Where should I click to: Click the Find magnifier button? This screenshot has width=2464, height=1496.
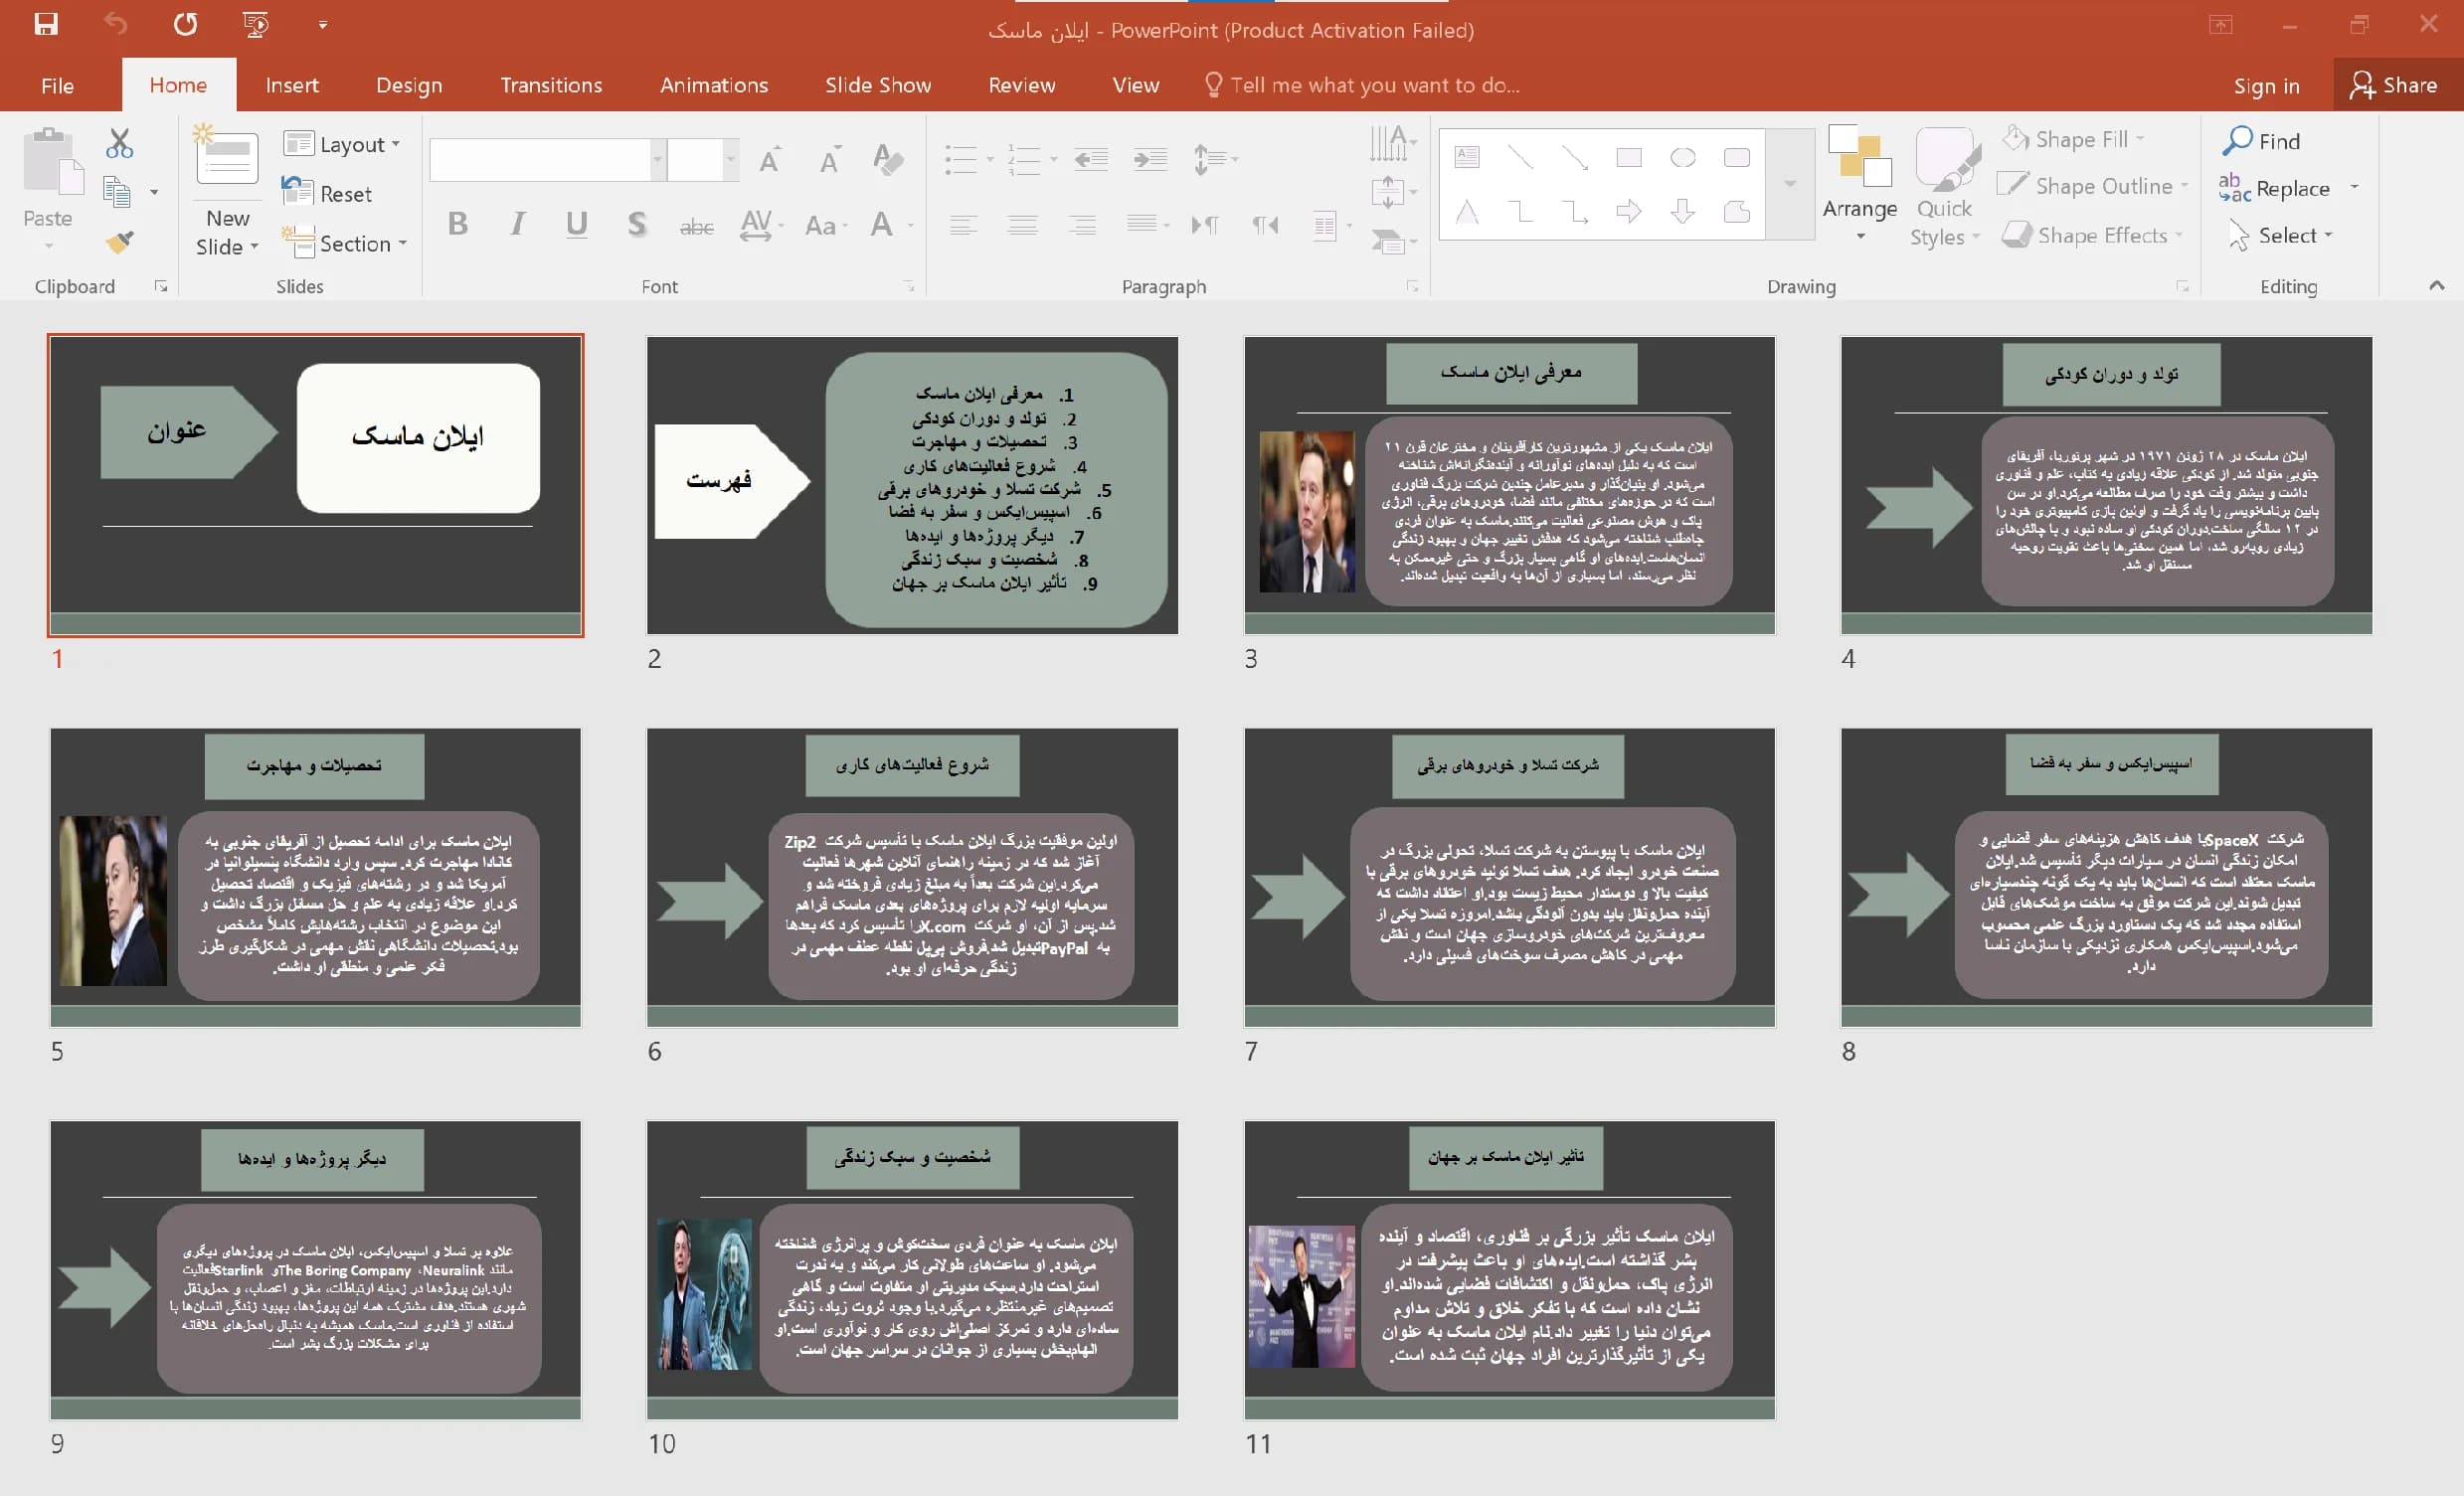point(2262,141)
